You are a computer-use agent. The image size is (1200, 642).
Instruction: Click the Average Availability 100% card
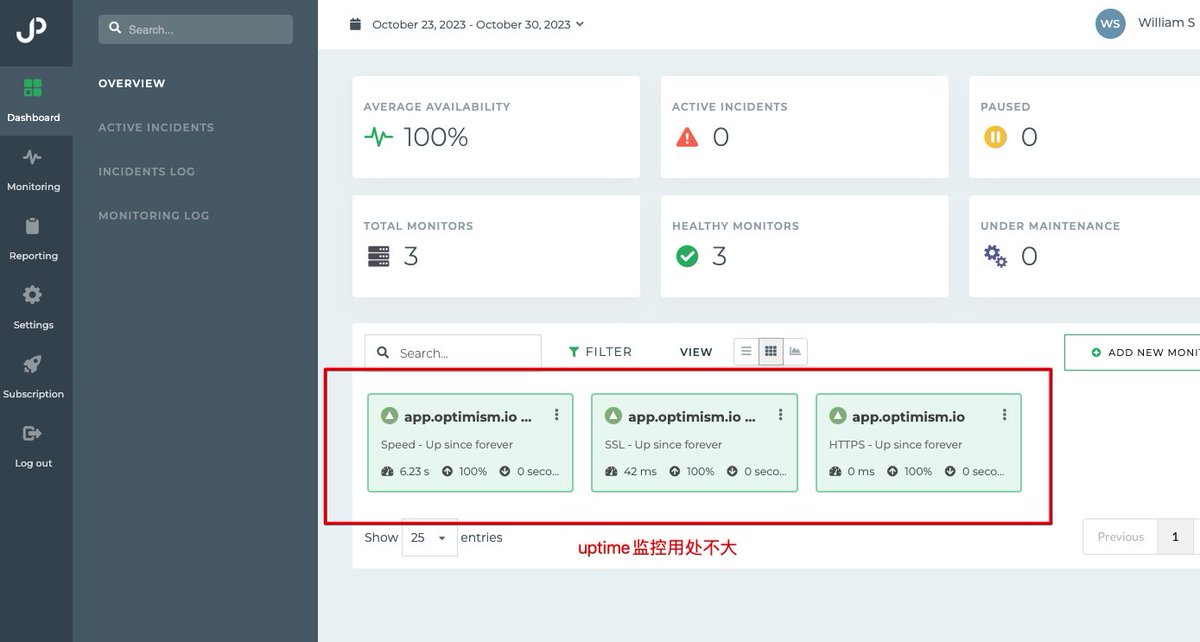pos(496,127)
